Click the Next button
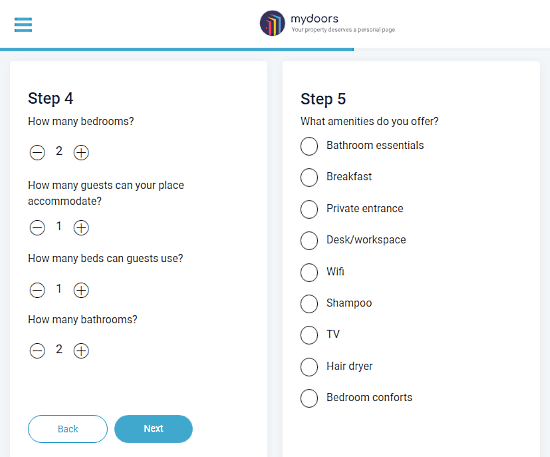The height and width of the screenshot is (457, 550). [153, 429]
